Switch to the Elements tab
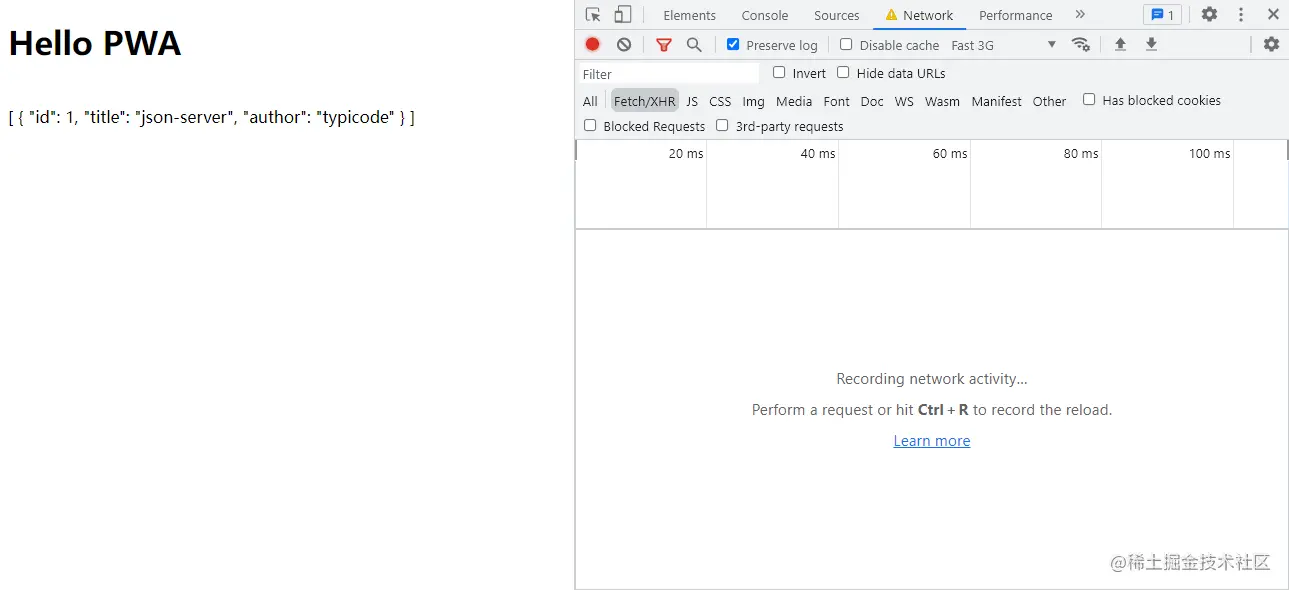 [690, 15]
